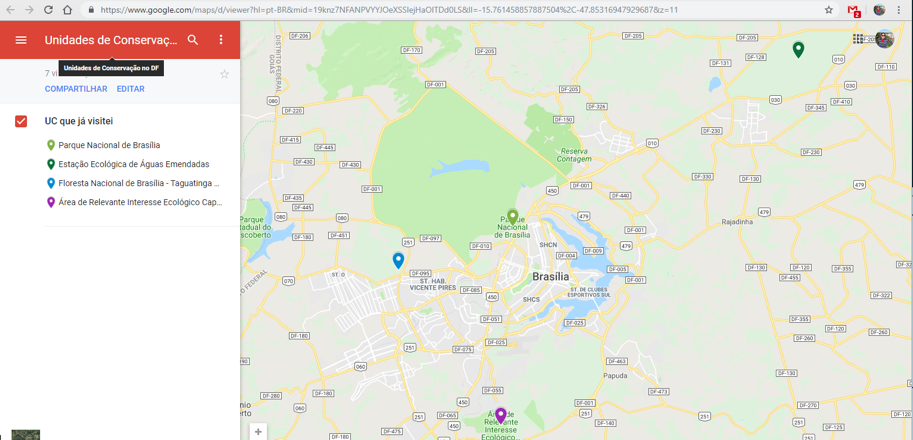Click the search magnifier in map header
913x440 pixels.
click(x=193, y=40)
